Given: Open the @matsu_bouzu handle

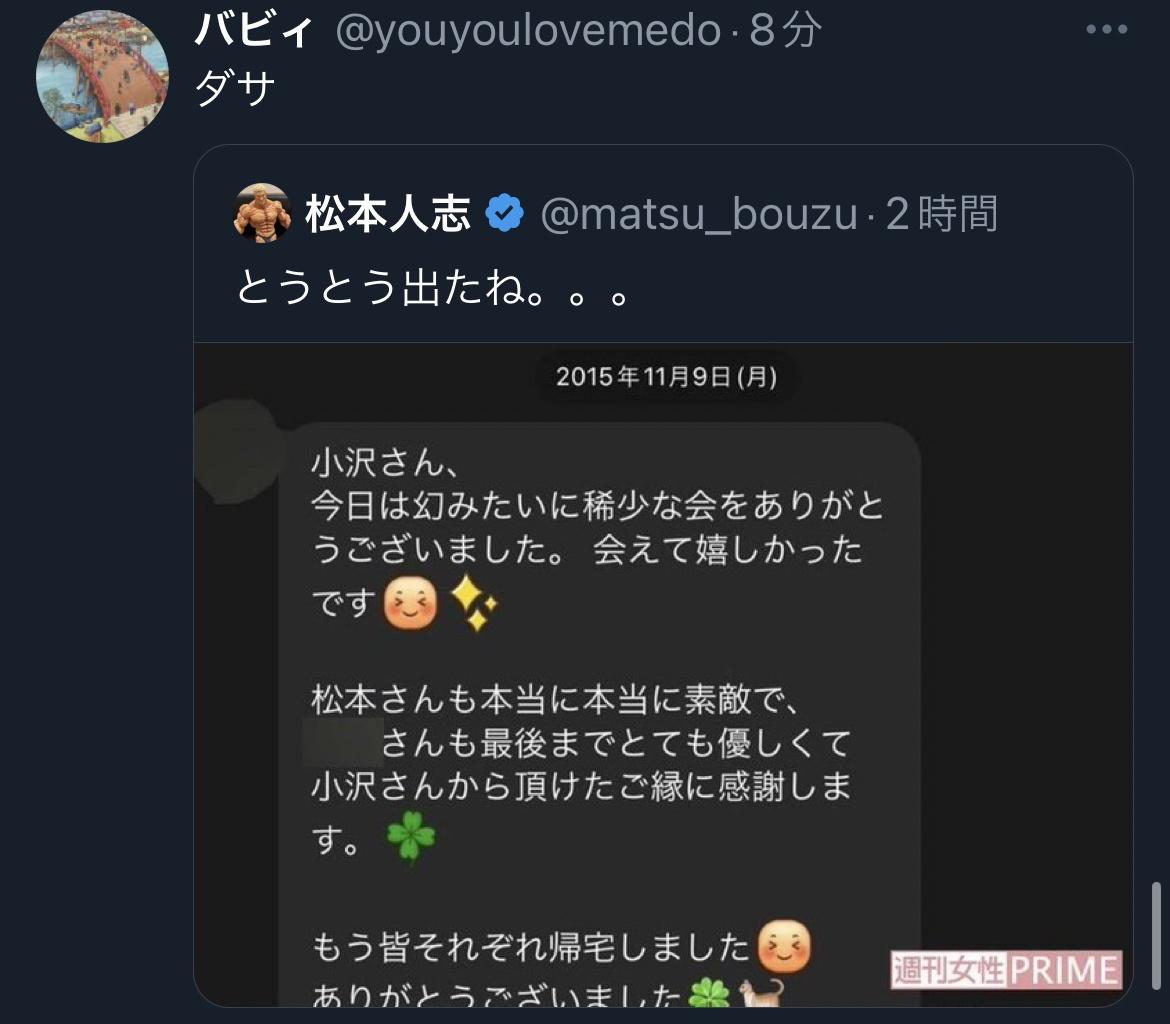Looking at the screenshot, I should coord(699,214).
